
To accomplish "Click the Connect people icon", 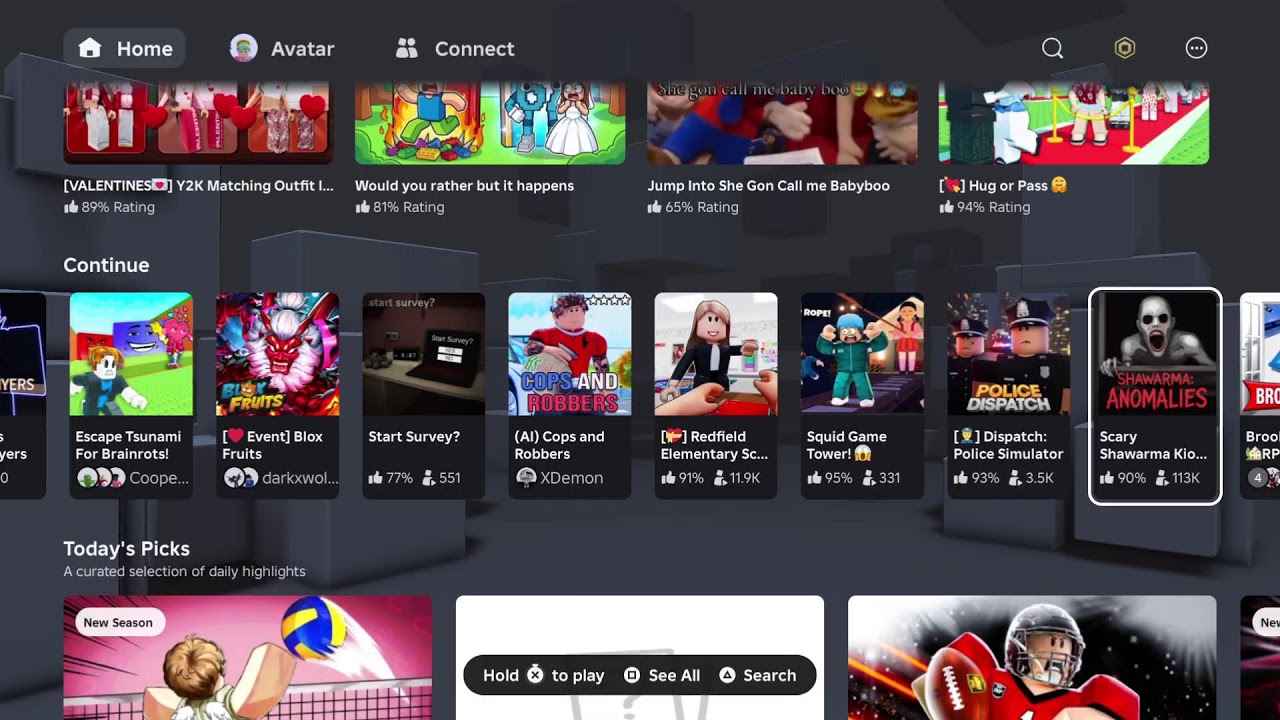I will point(406,48).
